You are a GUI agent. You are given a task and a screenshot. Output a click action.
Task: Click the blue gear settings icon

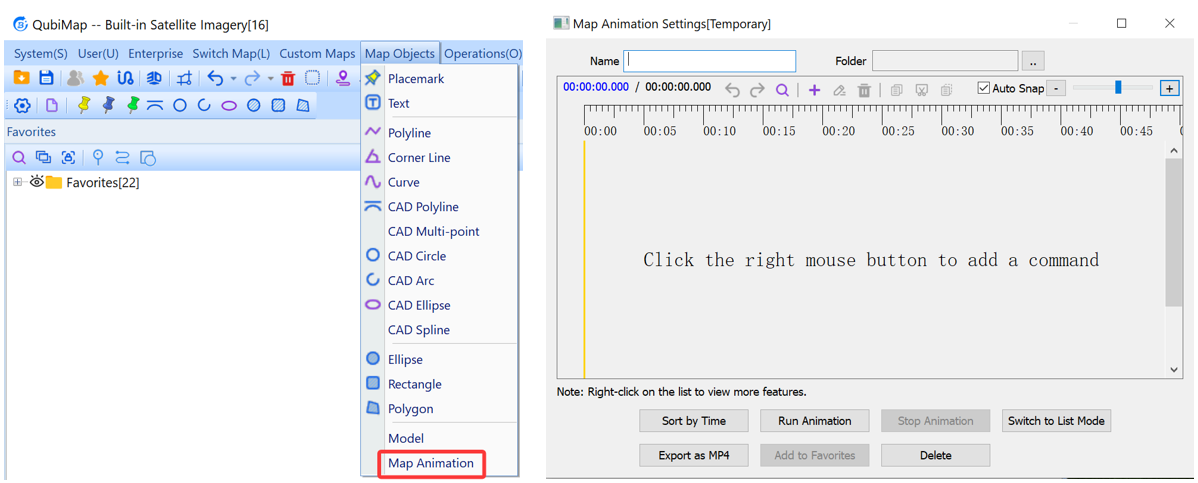[22, 105]
